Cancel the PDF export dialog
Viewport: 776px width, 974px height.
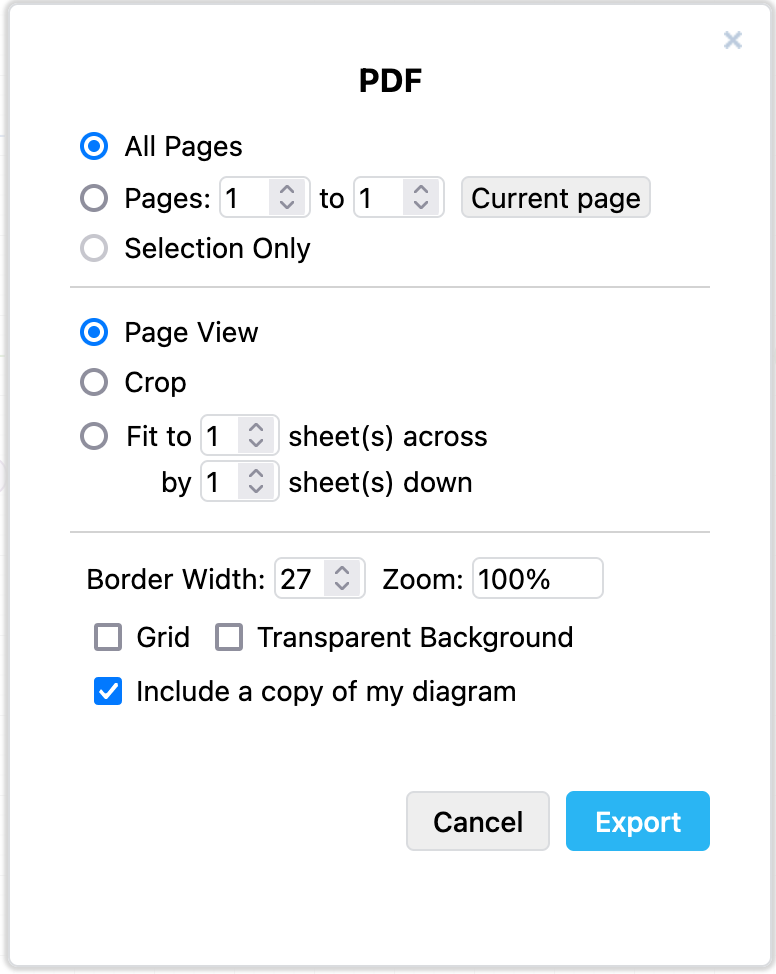click(x=477, y=821)
